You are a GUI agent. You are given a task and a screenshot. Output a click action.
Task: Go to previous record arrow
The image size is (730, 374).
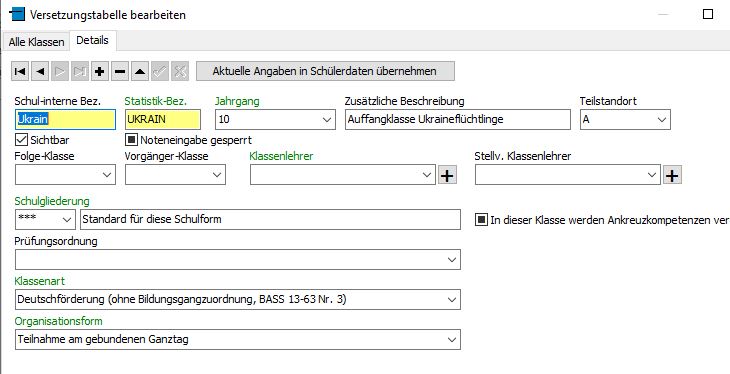point(40,71)
